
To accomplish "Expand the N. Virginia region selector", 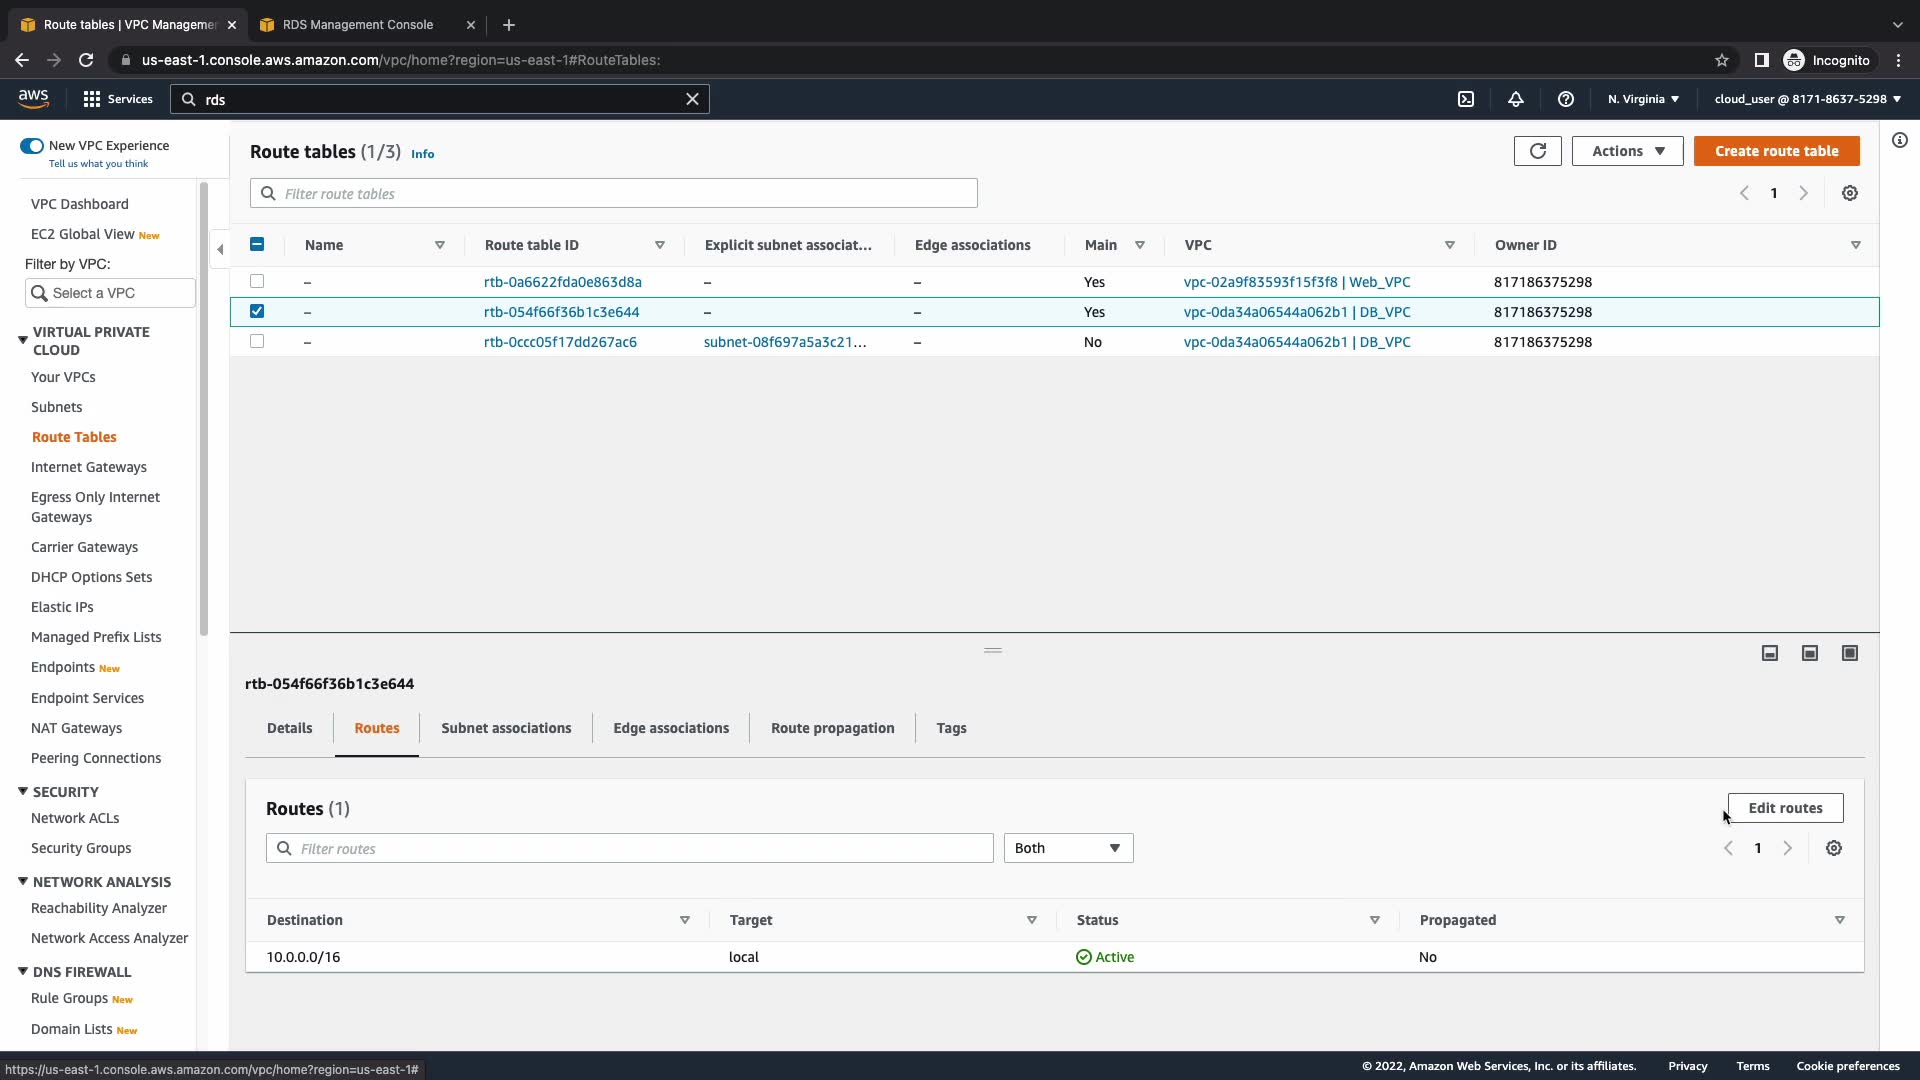I will tap(1643, 99).
